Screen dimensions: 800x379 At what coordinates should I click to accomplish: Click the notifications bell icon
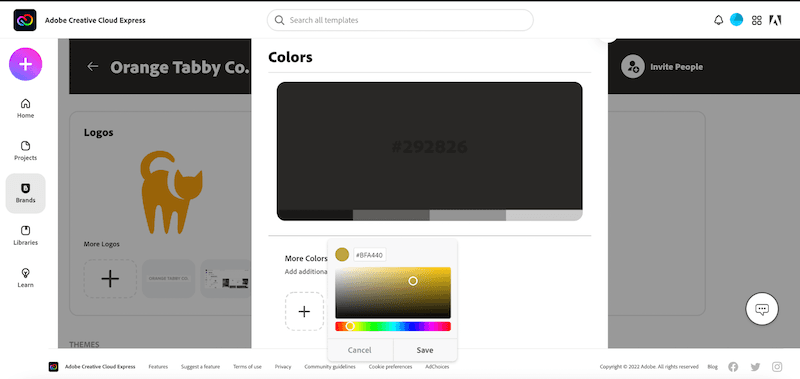point(718,20)
